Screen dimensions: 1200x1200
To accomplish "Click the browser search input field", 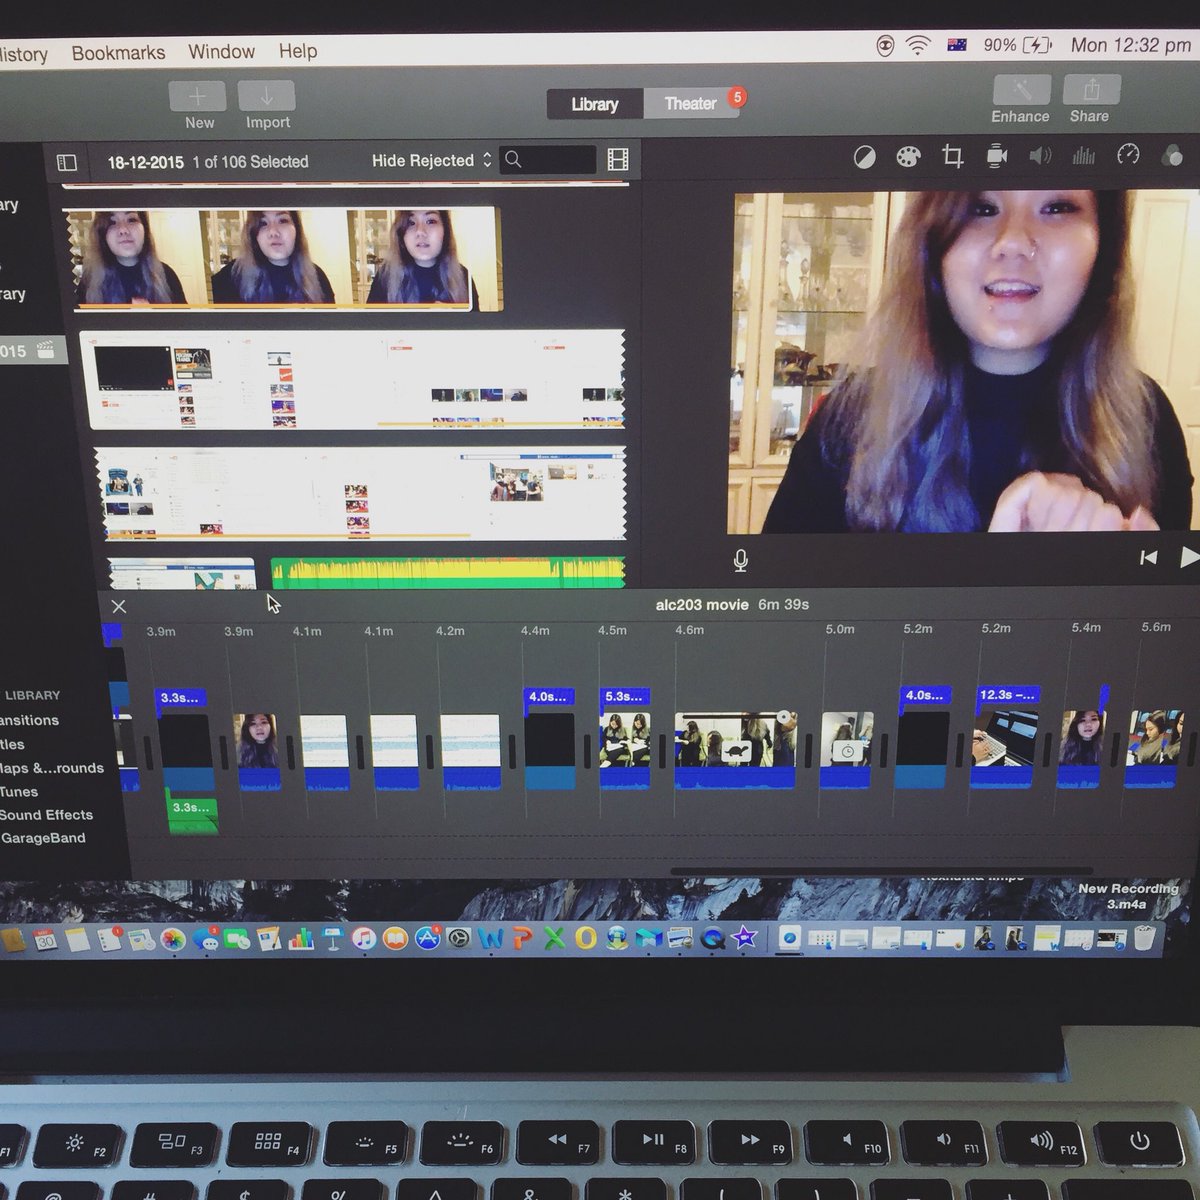I will point(549,159).
